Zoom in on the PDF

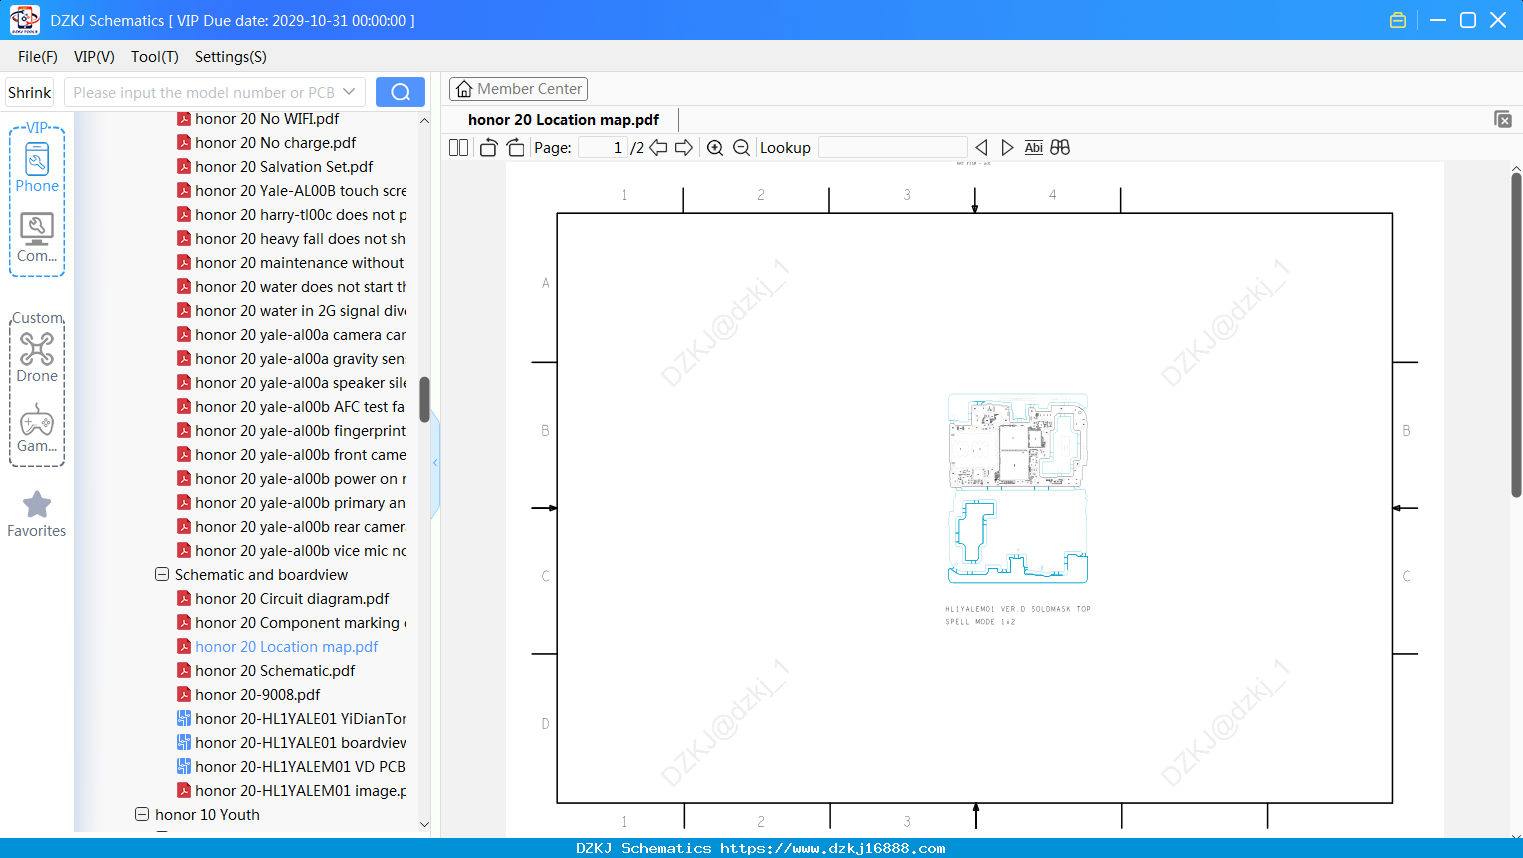pos(715,148)
